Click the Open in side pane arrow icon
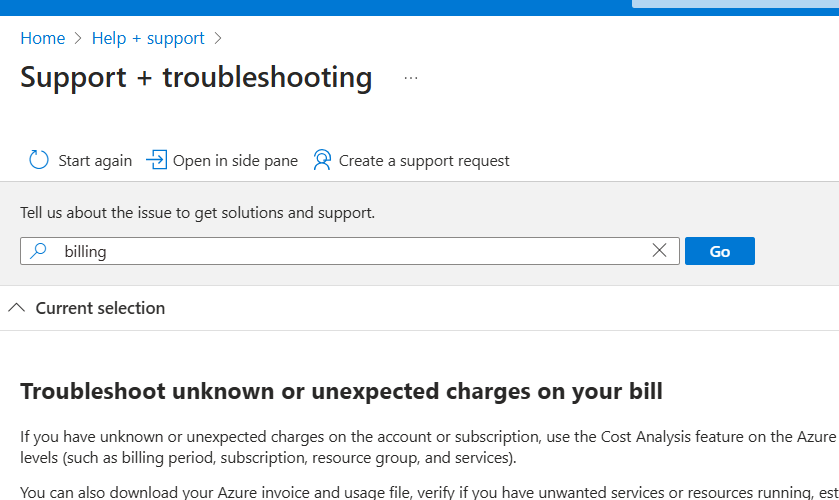Screen dimensions: 839x500 [156, 160]
